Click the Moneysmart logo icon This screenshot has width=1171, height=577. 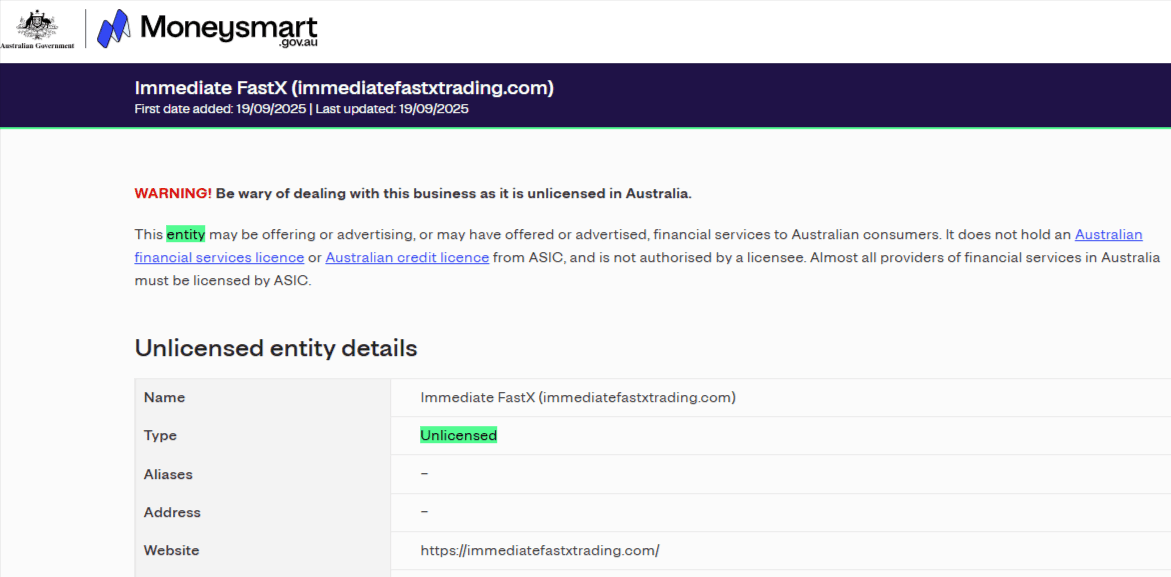[115, 28]
